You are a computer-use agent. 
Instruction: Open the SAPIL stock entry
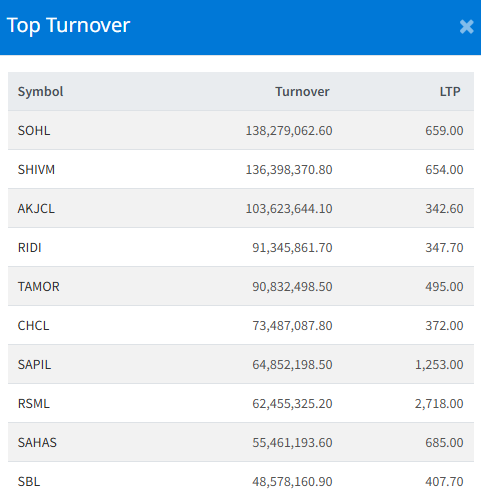[x=34, y=365]
